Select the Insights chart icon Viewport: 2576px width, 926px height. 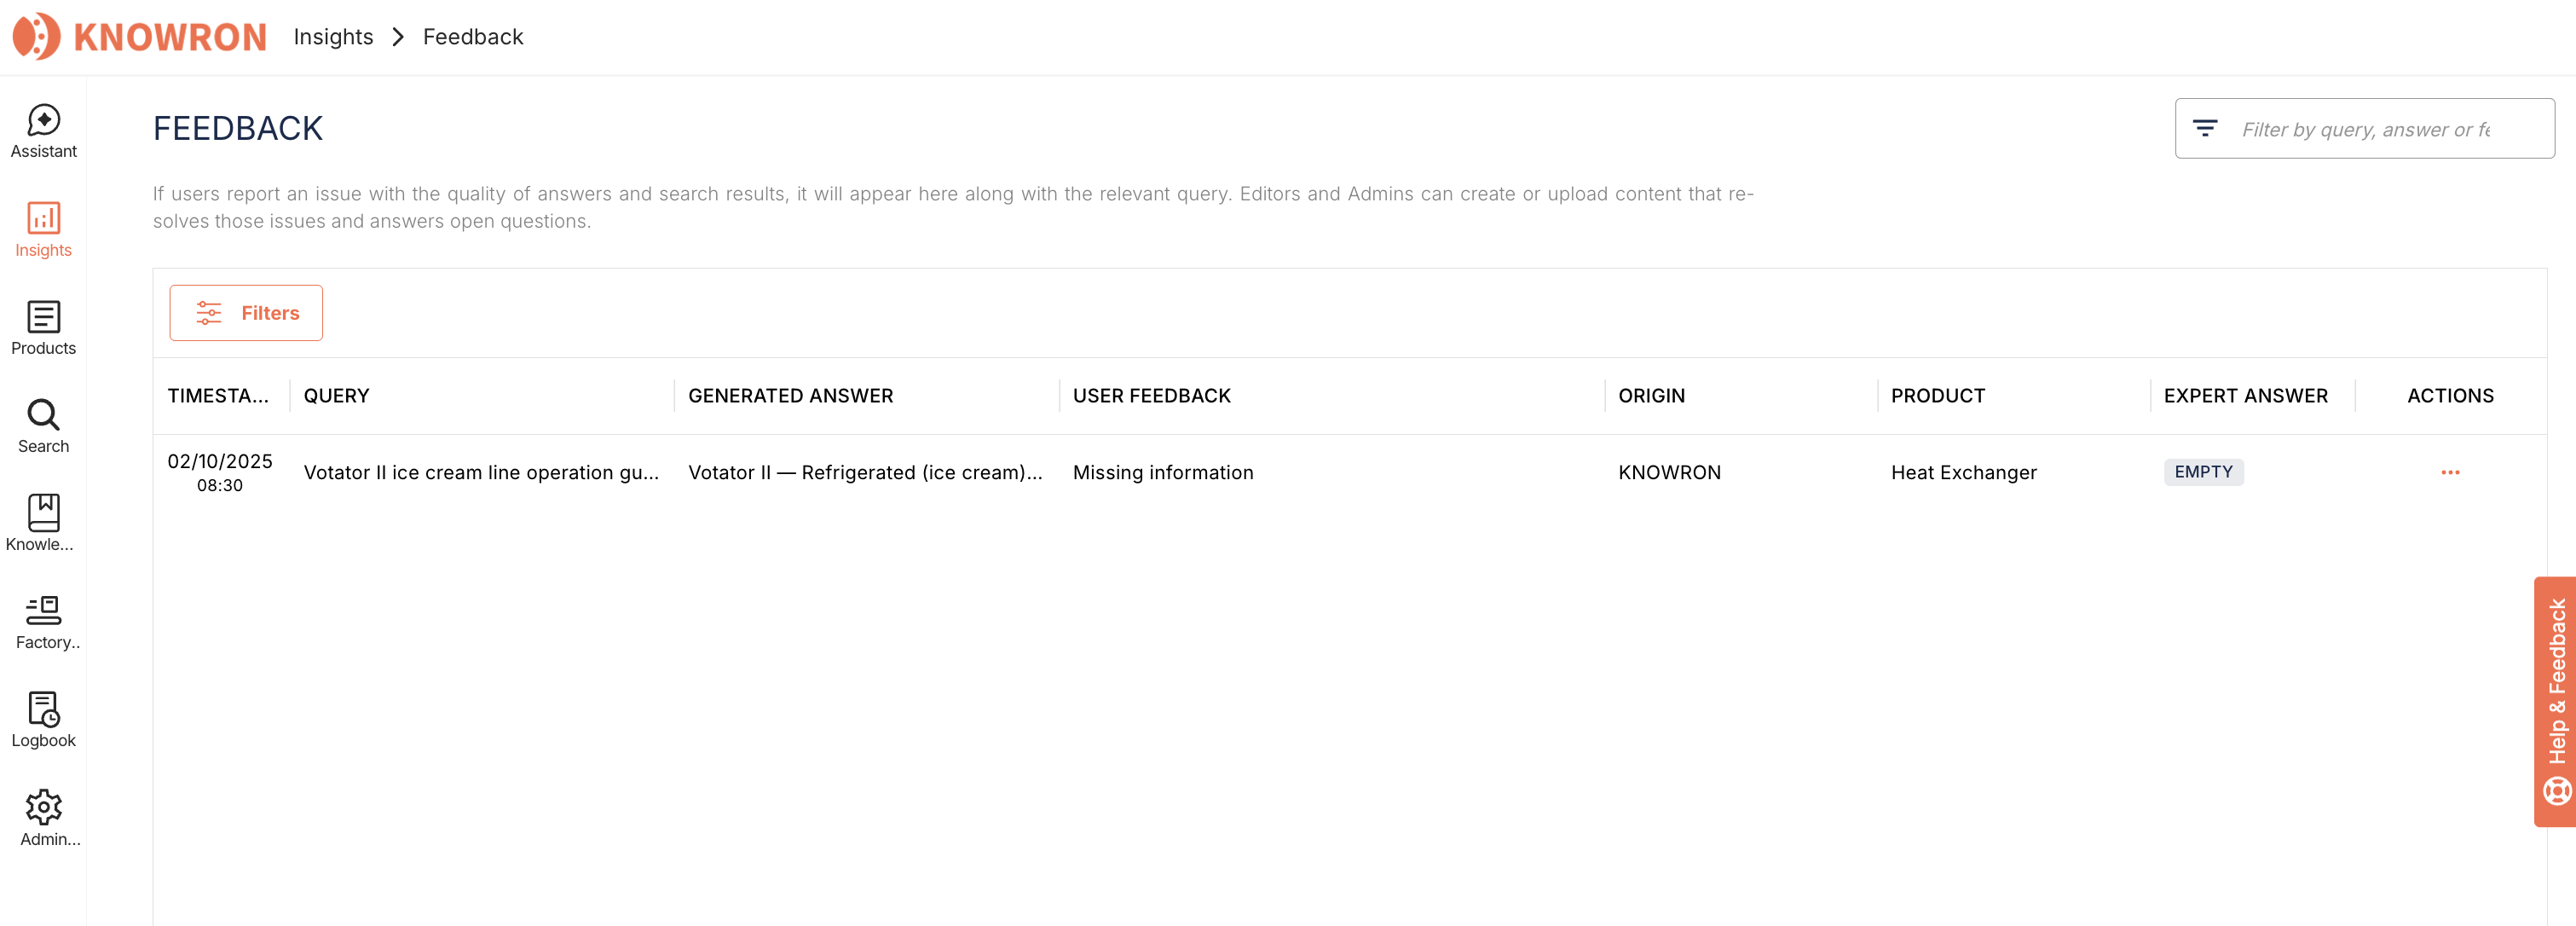click(43, 218)
